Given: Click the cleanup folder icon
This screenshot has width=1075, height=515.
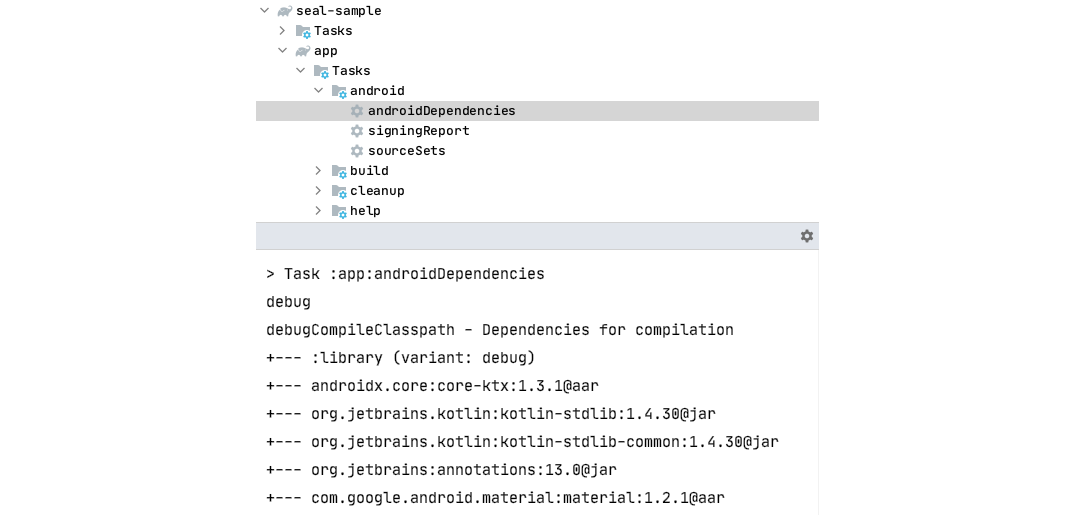Looking at the screenshot, I should pos(339,191).
